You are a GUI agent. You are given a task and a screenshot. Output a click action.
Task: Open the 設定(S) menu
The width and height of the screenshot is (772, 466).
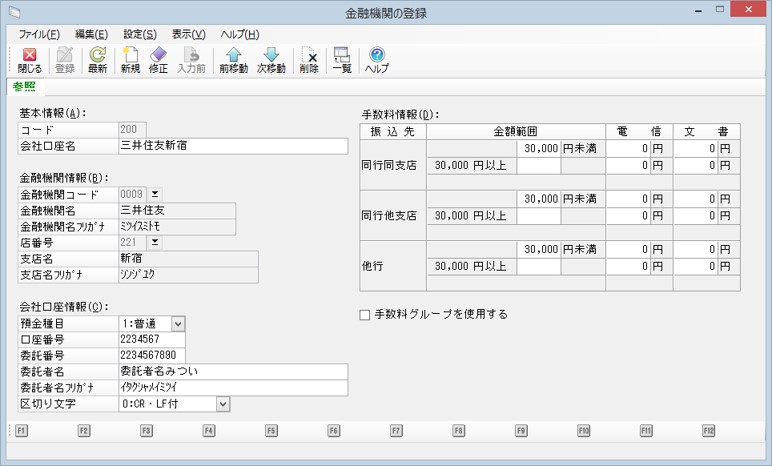point(140,34)
